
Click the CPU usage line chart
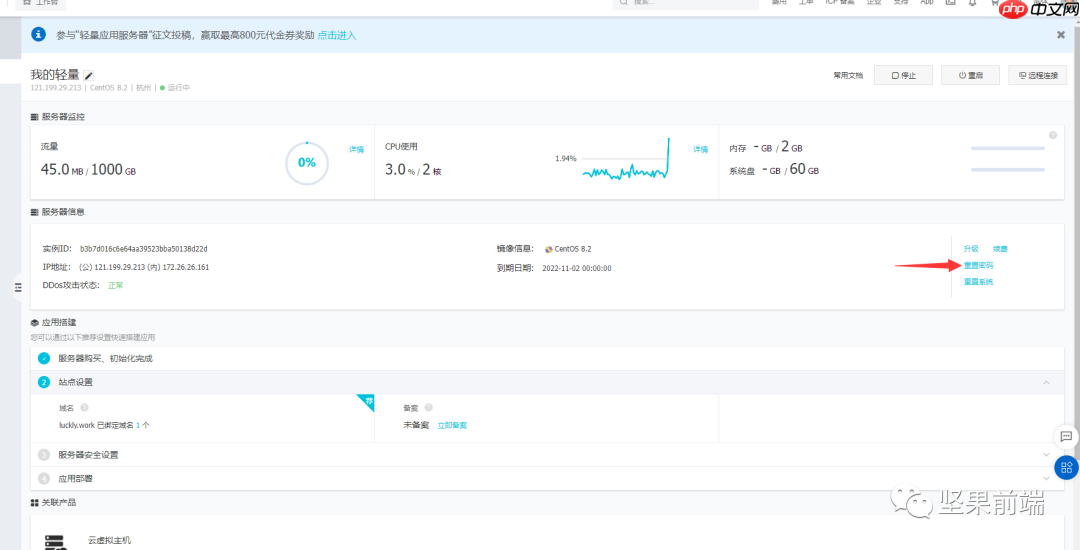tap(626, 160)
